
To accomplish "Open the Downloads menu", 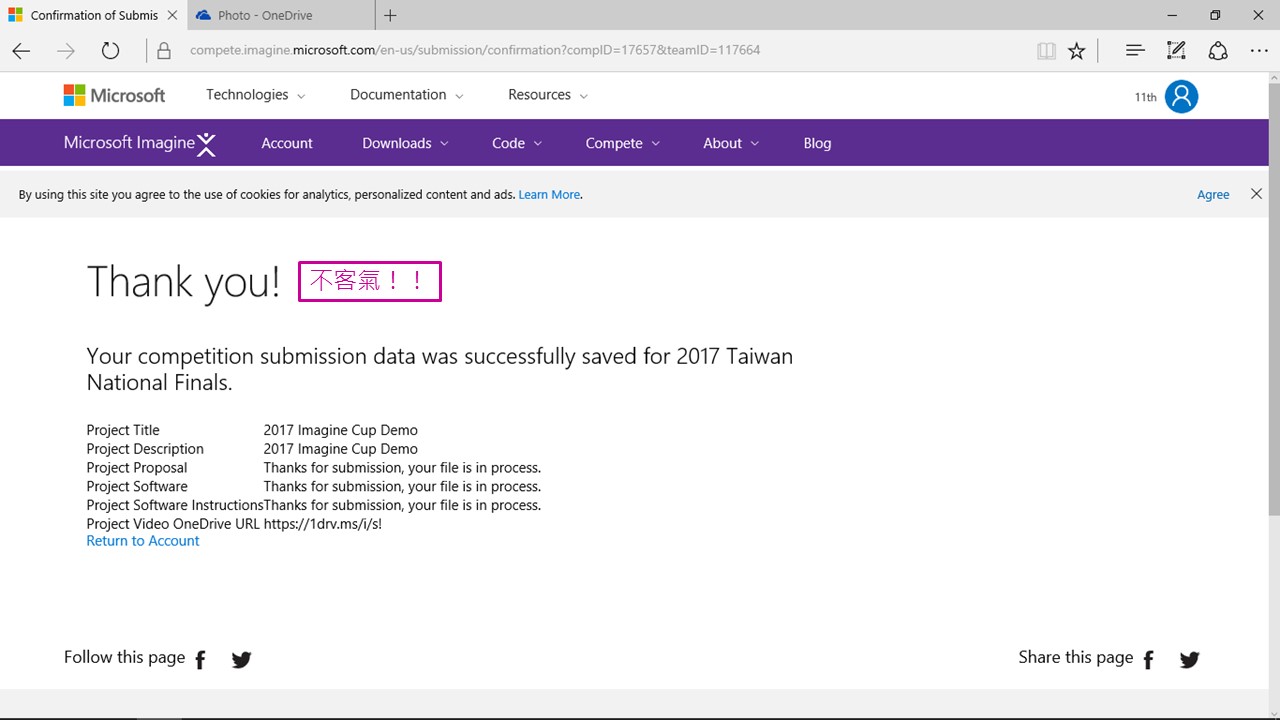I will tap(406, 143).
